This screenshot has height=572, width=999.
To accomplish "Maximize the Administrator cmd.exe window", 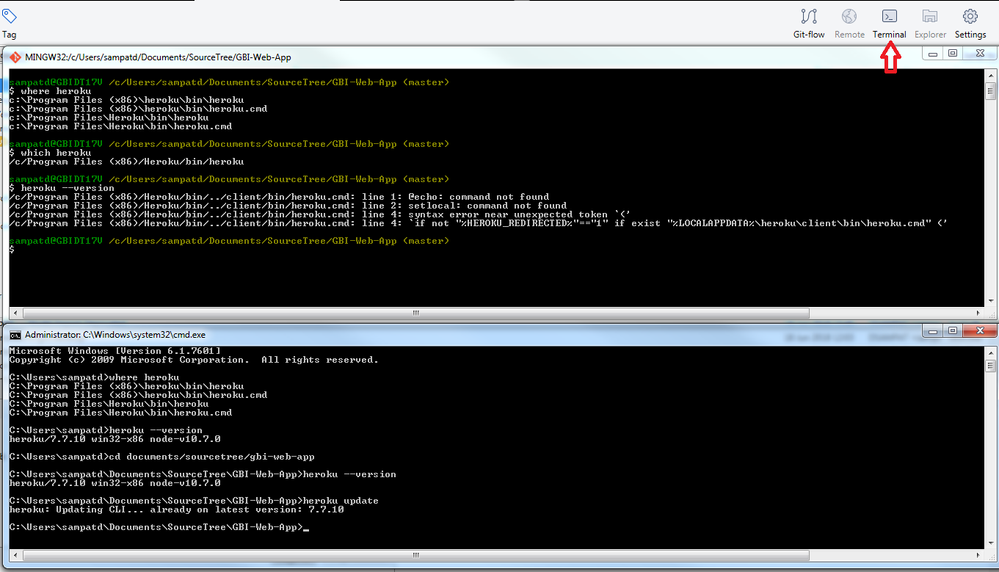I will 952,331.
